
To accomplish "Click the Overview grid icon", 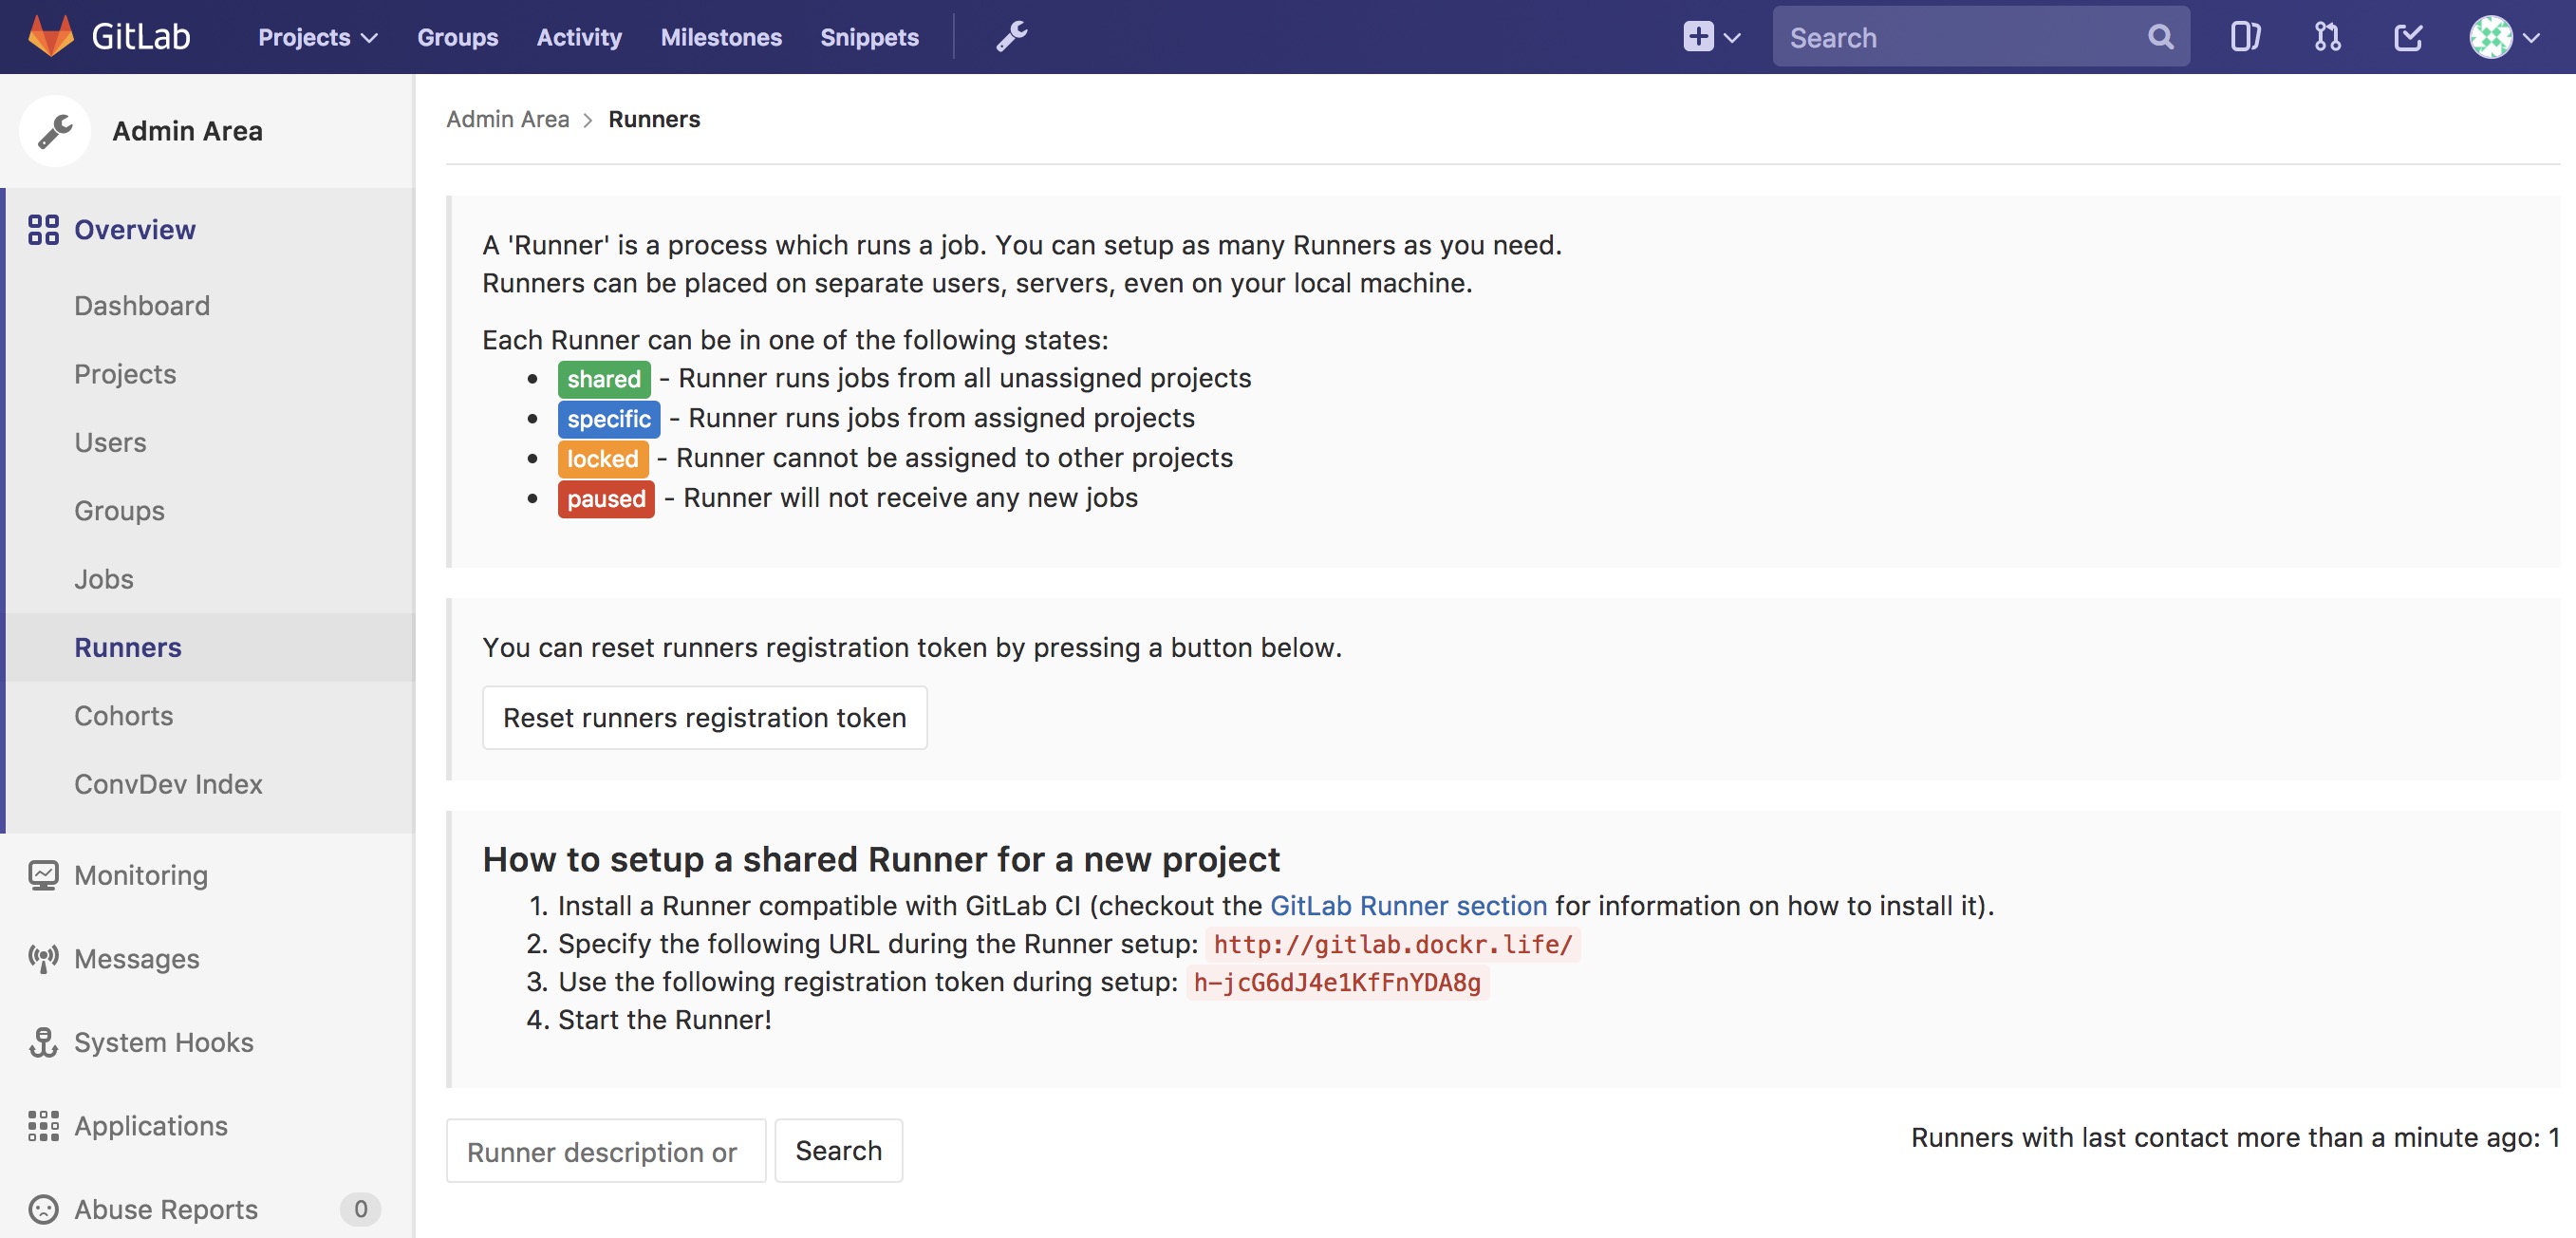I will (43, 229).
